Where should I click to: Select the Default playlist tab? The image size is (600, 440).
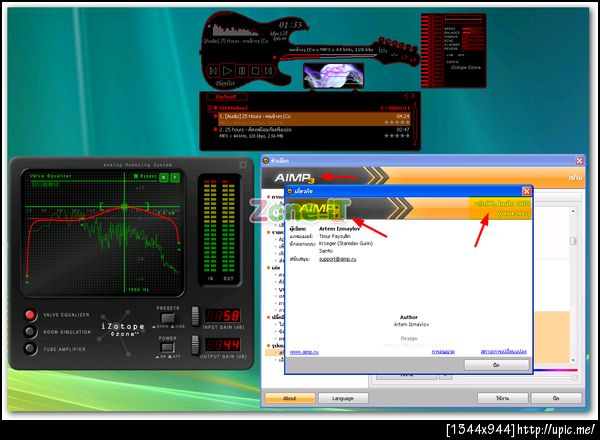click(x=226, y=97)
